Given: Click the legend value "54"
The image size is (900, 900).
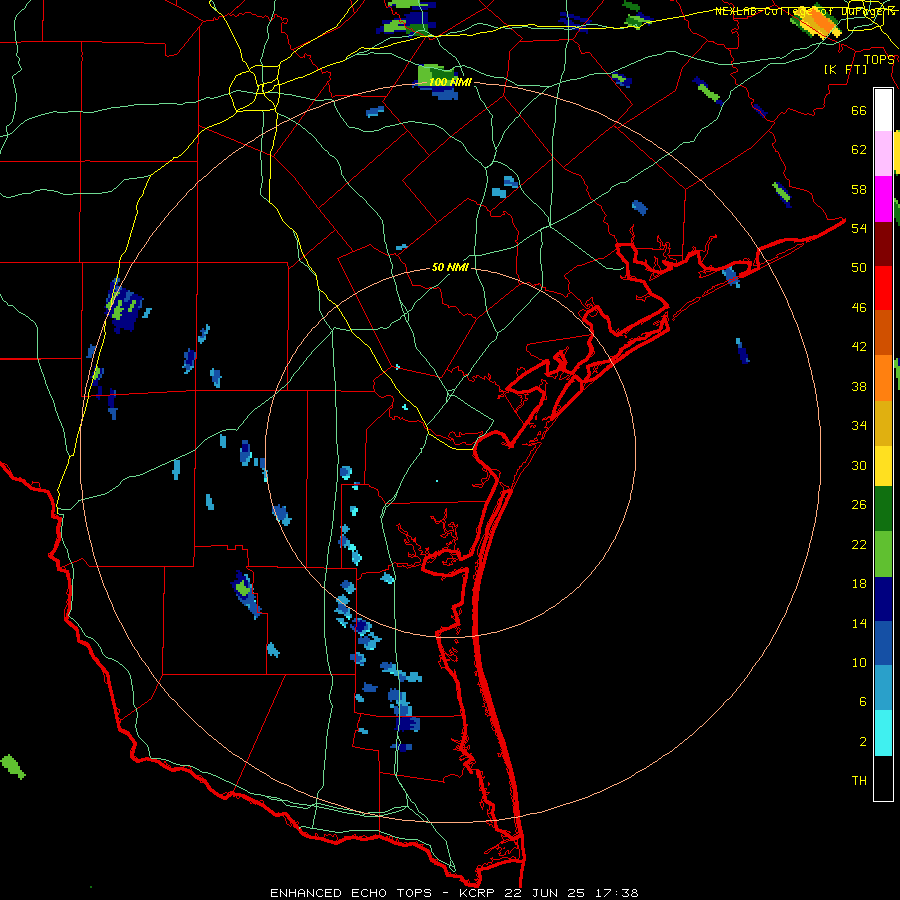Looking at the screenshot, I should [859, 228].
